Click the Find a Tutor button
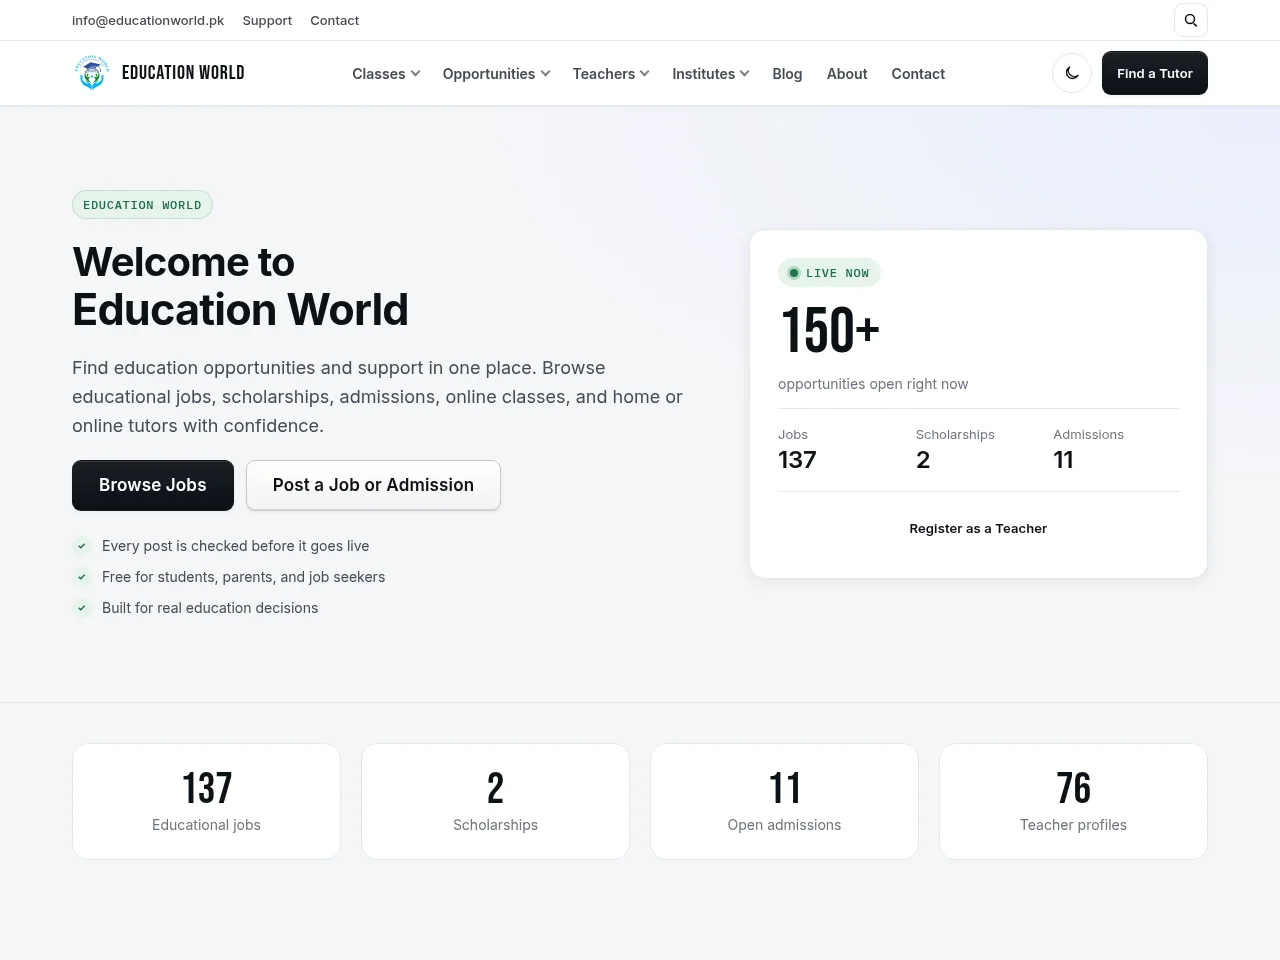1280x960 pixels. tap(1155, 73)
